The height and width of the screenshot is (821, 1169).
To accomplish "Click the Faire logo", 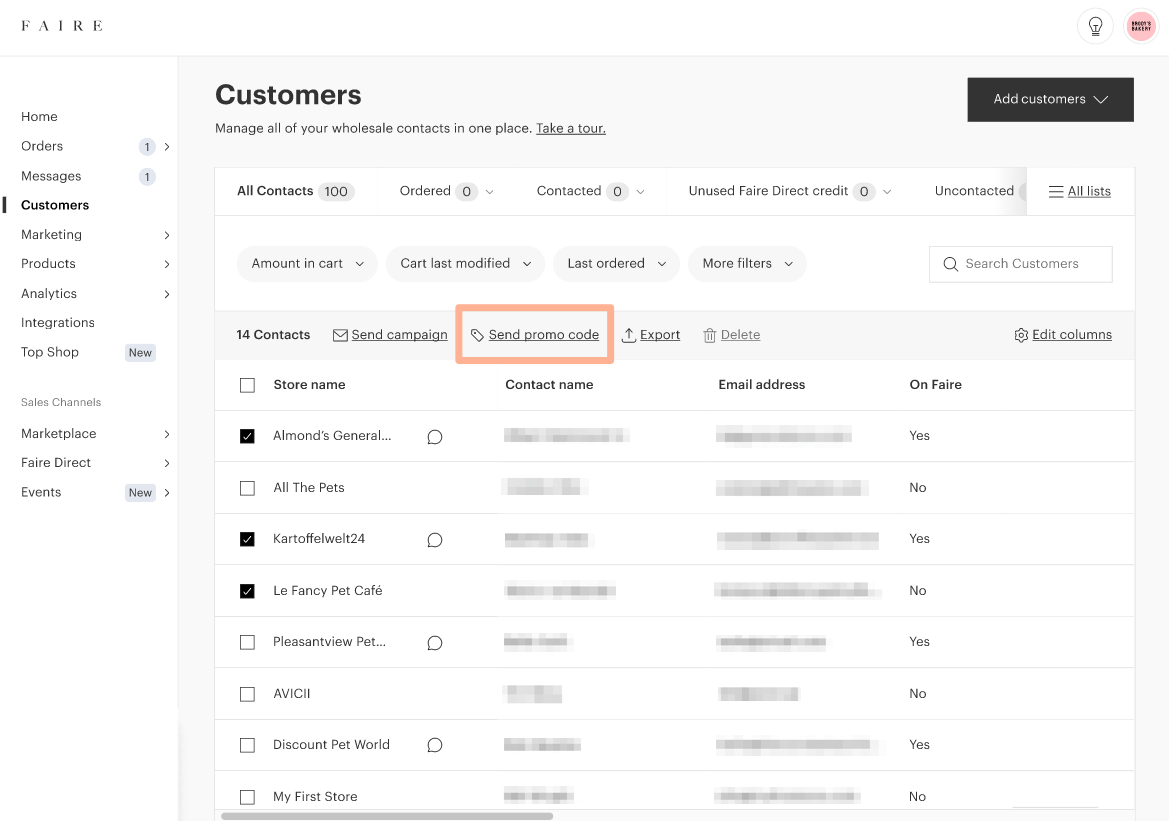I will (x=61, y=26).
